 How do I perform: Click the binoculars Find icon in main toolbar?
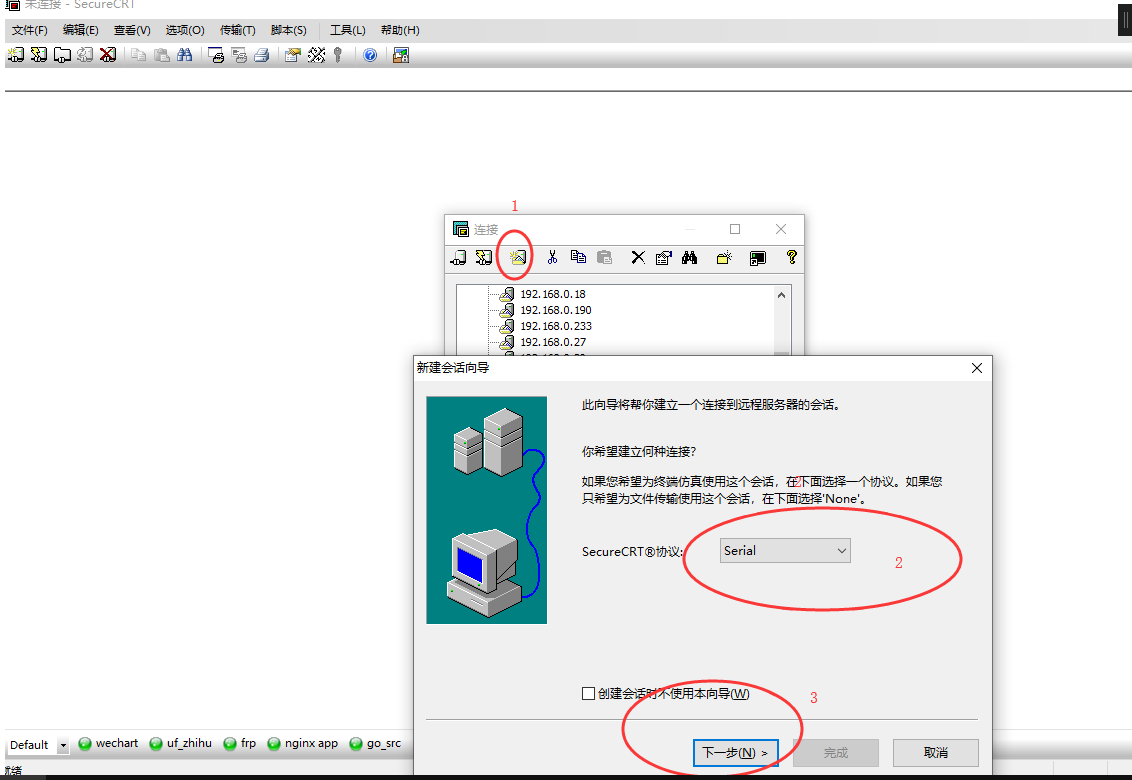tap(185, 55)
